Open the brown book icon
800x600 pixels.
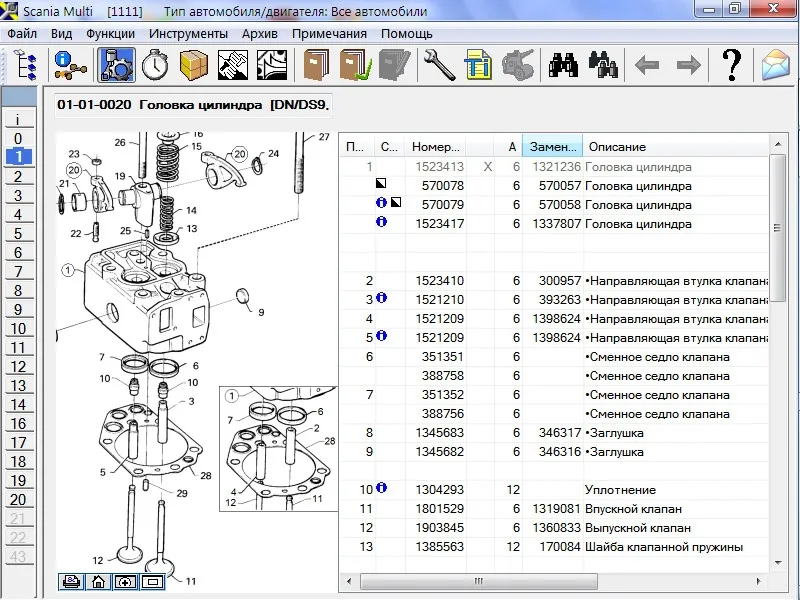316,65
